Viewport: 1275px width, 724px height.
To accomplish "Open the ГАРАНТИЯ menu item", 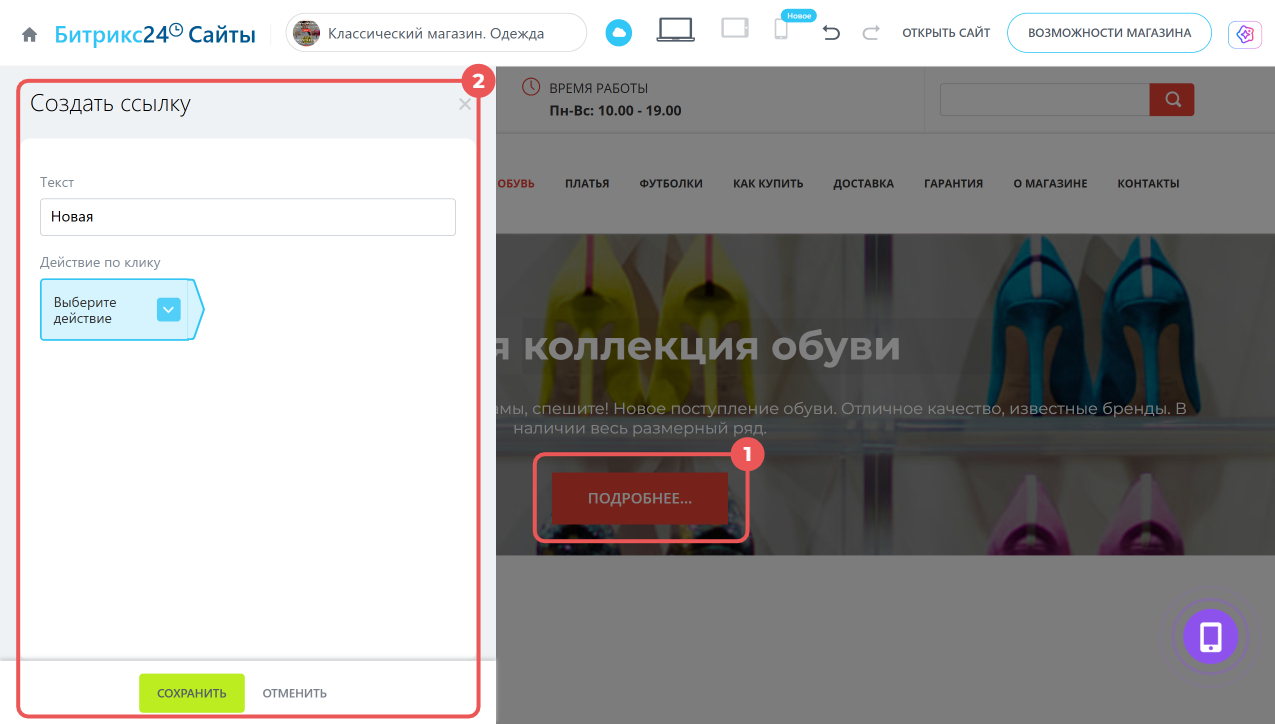I will pos(953,183).
